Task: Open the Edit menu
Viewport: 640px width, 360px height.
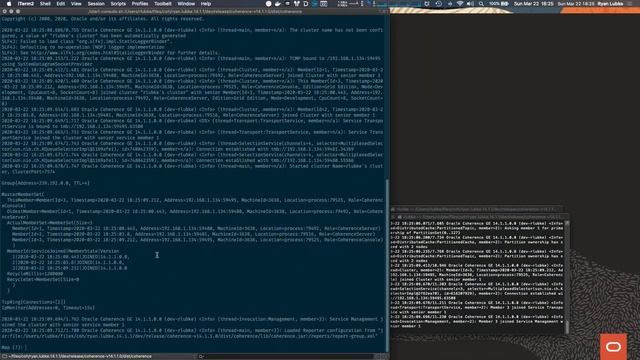Action: 61,4
